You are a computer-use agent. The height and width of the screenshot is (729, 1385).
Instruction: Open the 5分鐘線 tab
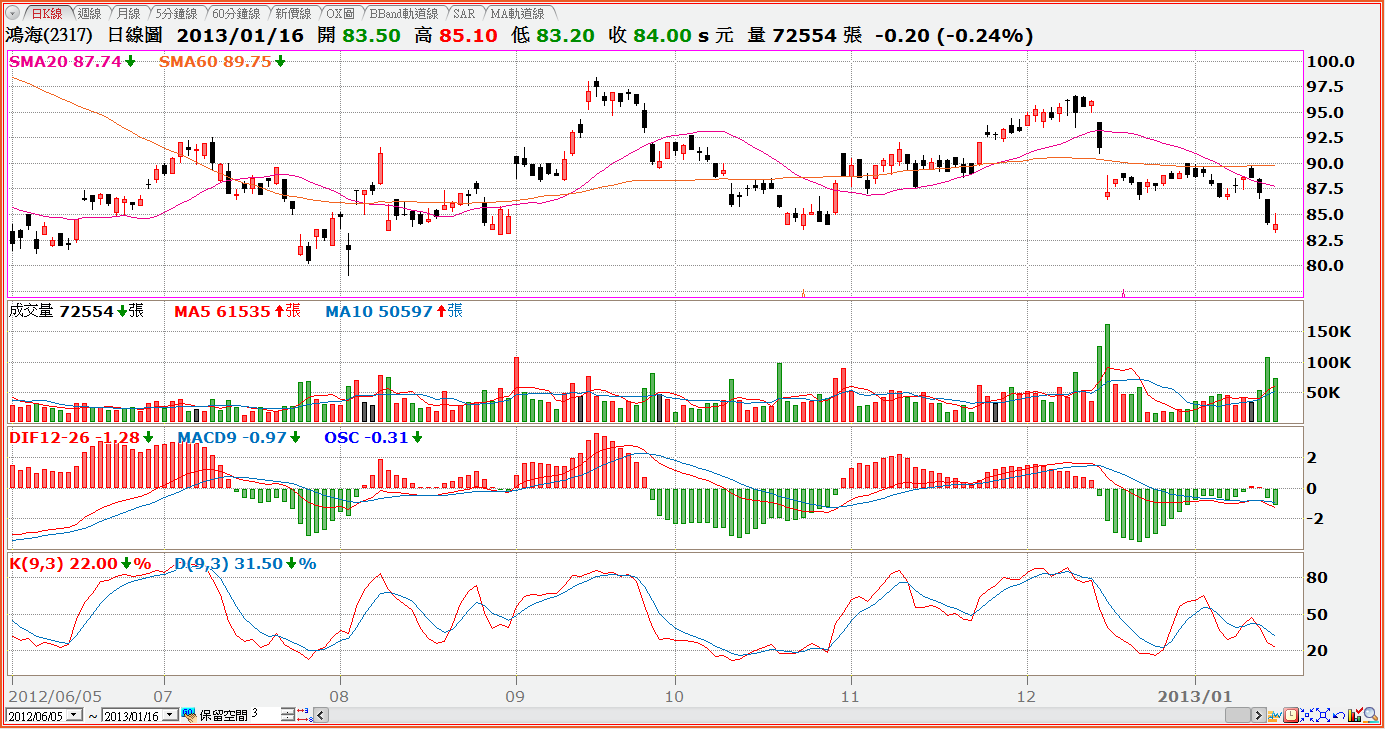click(x=177, y=14)
